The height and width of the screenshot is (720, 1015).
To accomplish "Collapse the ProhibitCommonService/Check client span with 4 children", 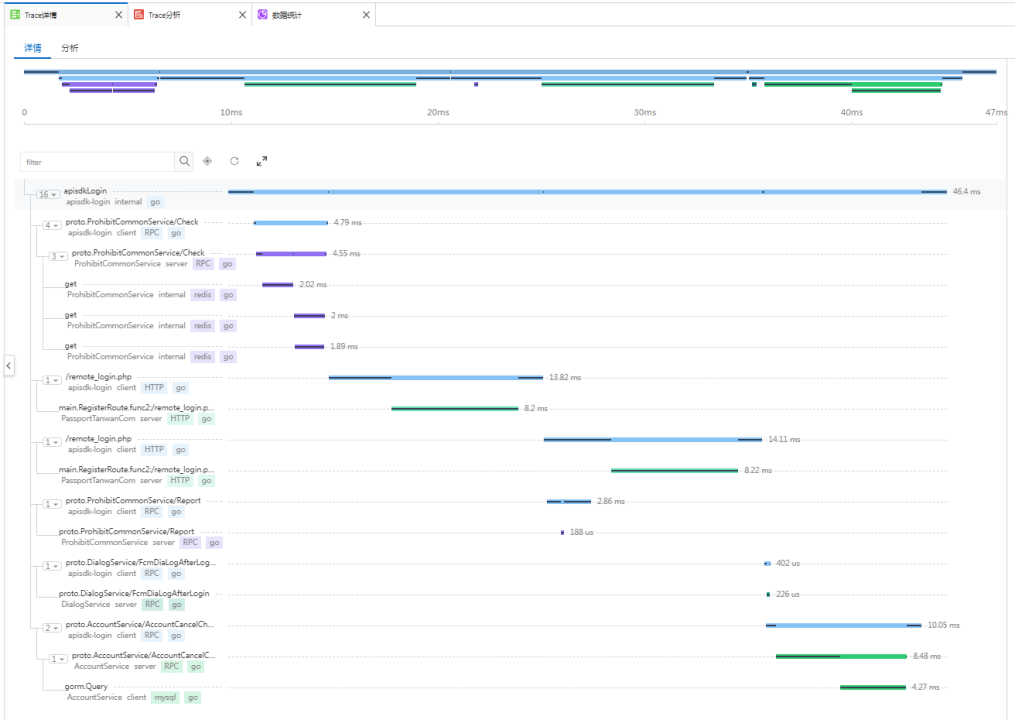I will 53,226.
